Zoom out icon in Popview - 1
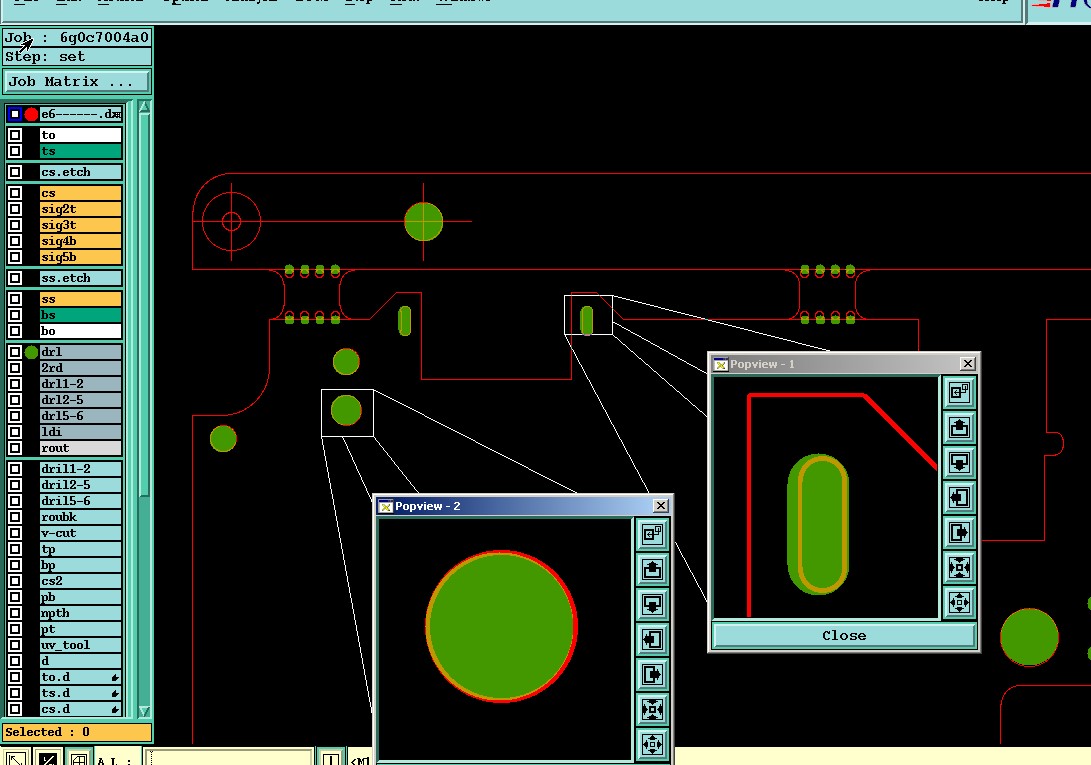Screen dimensions: 1091x765 959,602
